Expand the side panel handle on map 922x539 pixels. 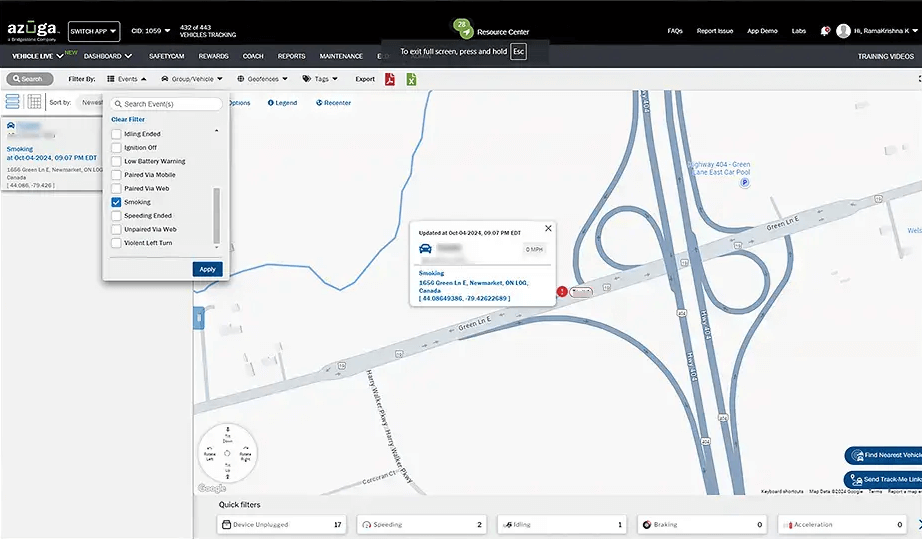pos(199,318)
